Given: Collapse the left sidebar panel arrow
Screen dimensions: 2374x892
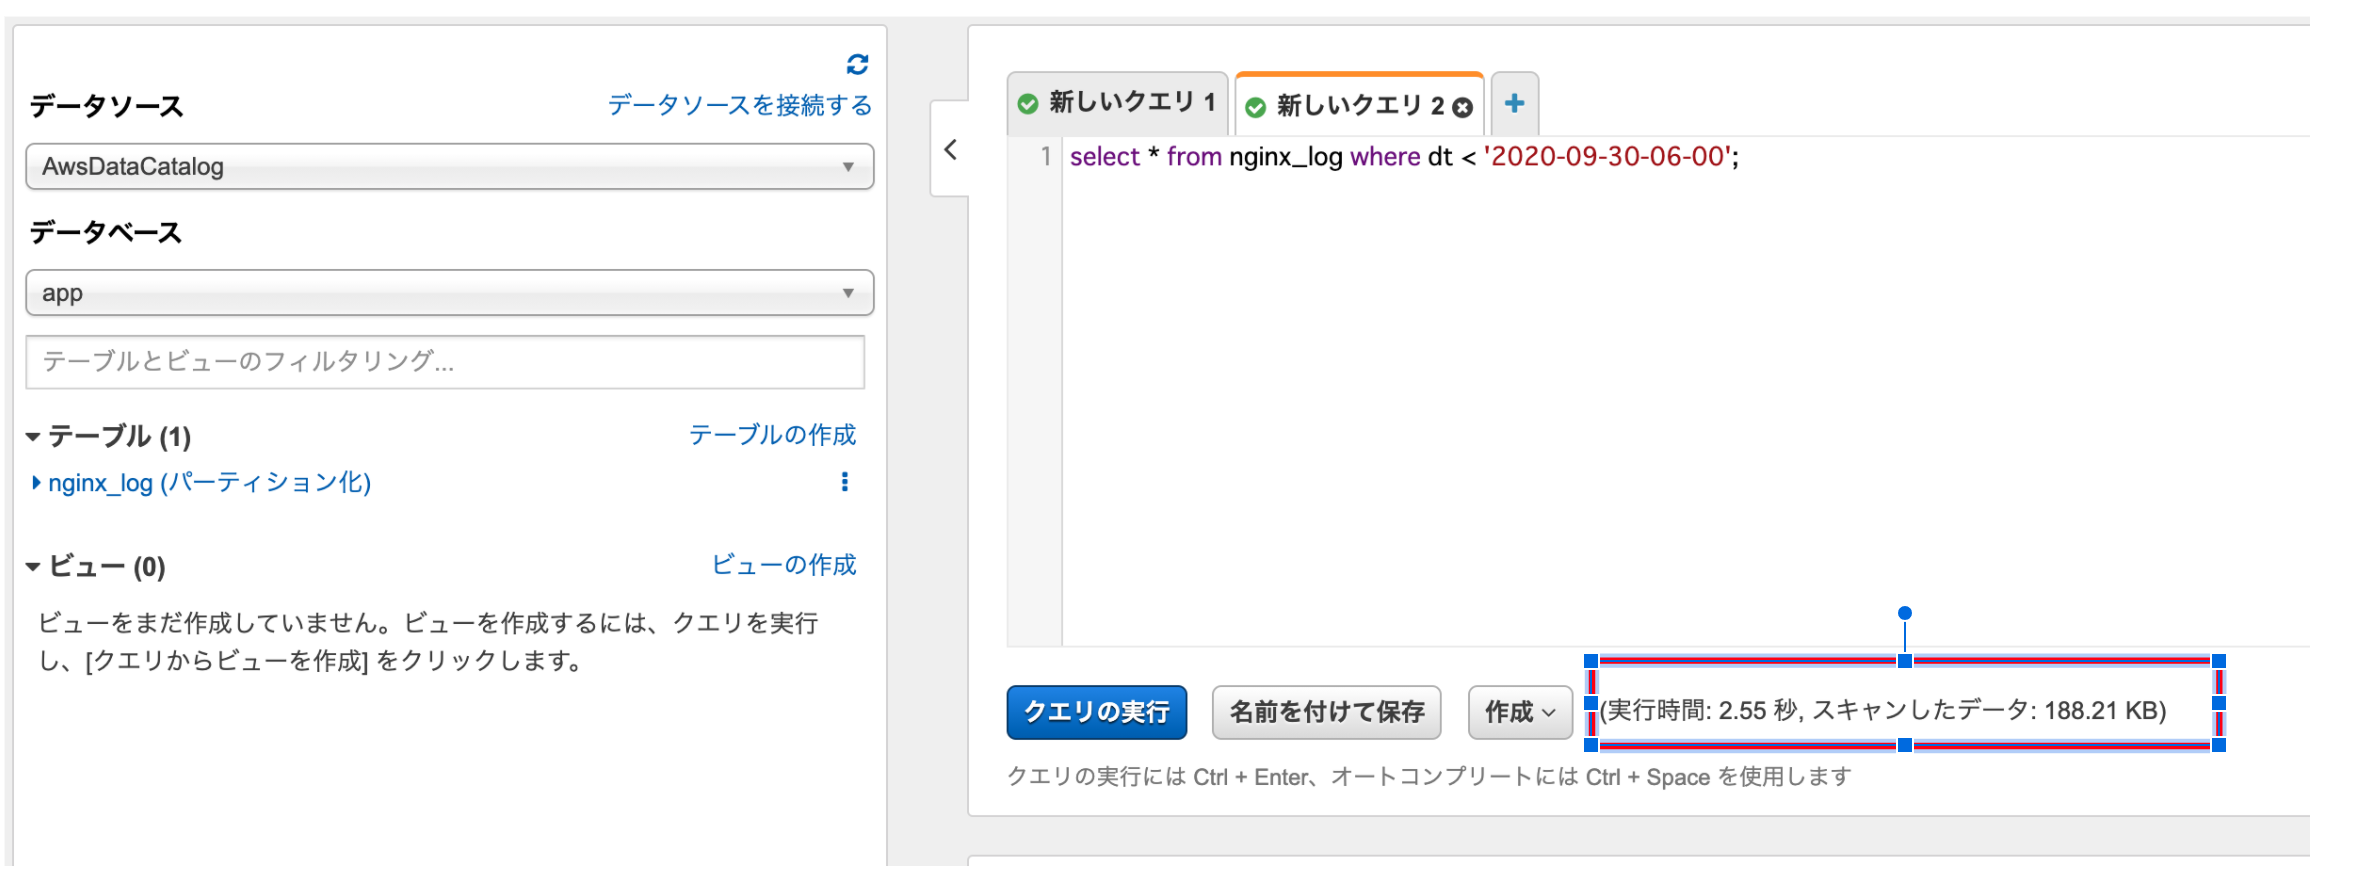Looking at the screenshot, I should point(950,150).
